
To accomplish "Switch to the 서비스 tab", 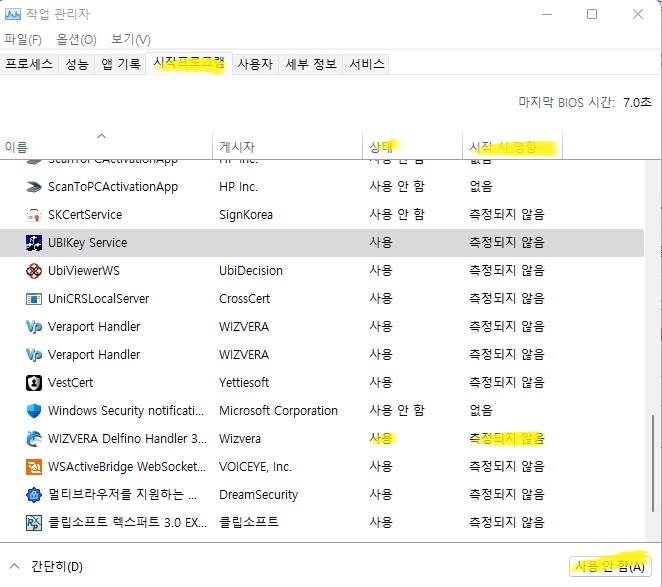I will tap(366, 64).
